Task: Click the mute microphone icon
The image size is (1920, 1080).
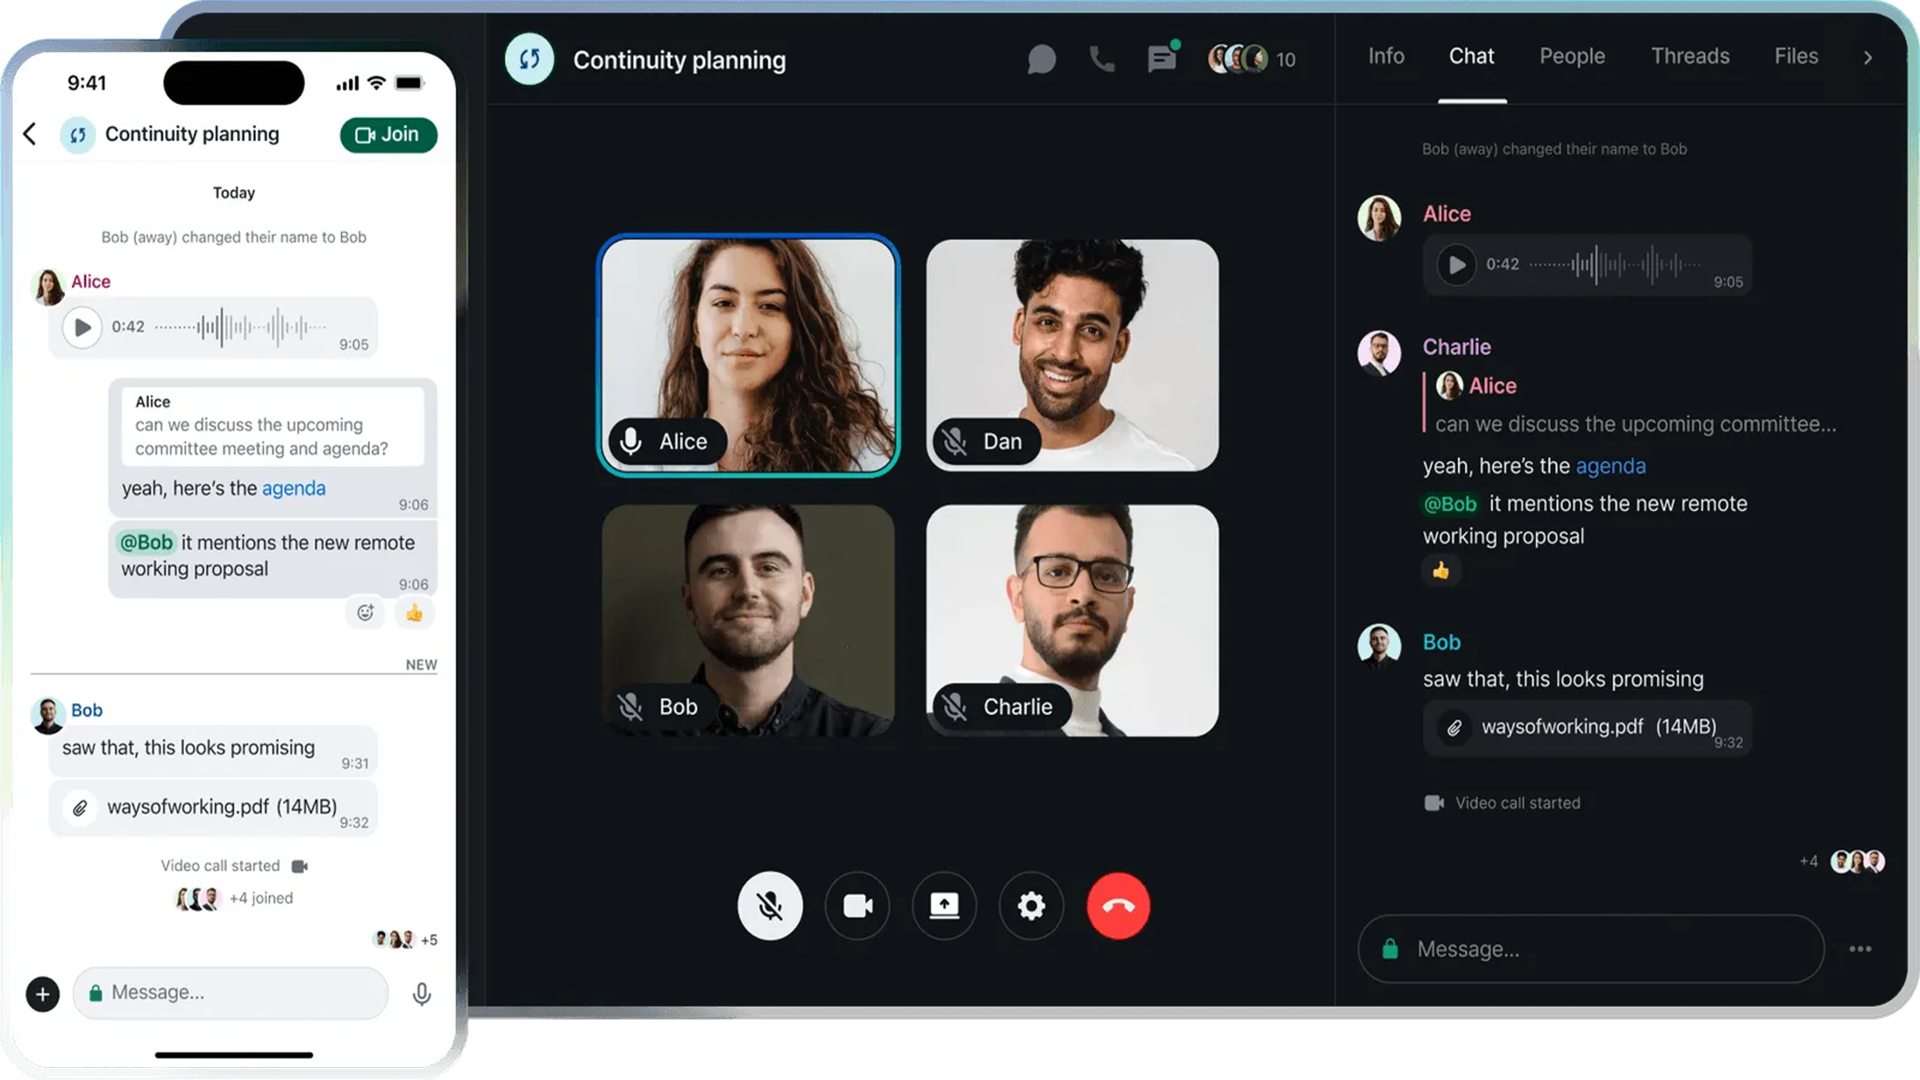Action: [x=770, y=905]
